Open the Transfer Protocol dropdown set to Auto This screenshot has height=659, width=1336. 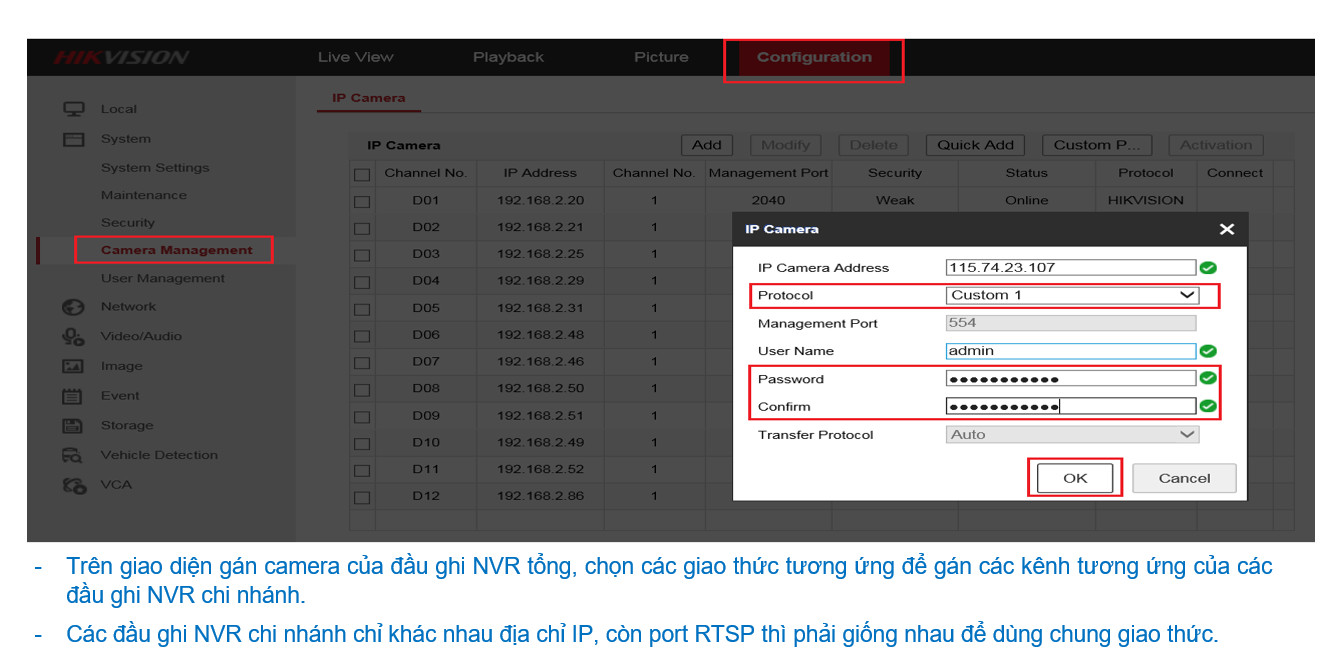pos(1071,435)
